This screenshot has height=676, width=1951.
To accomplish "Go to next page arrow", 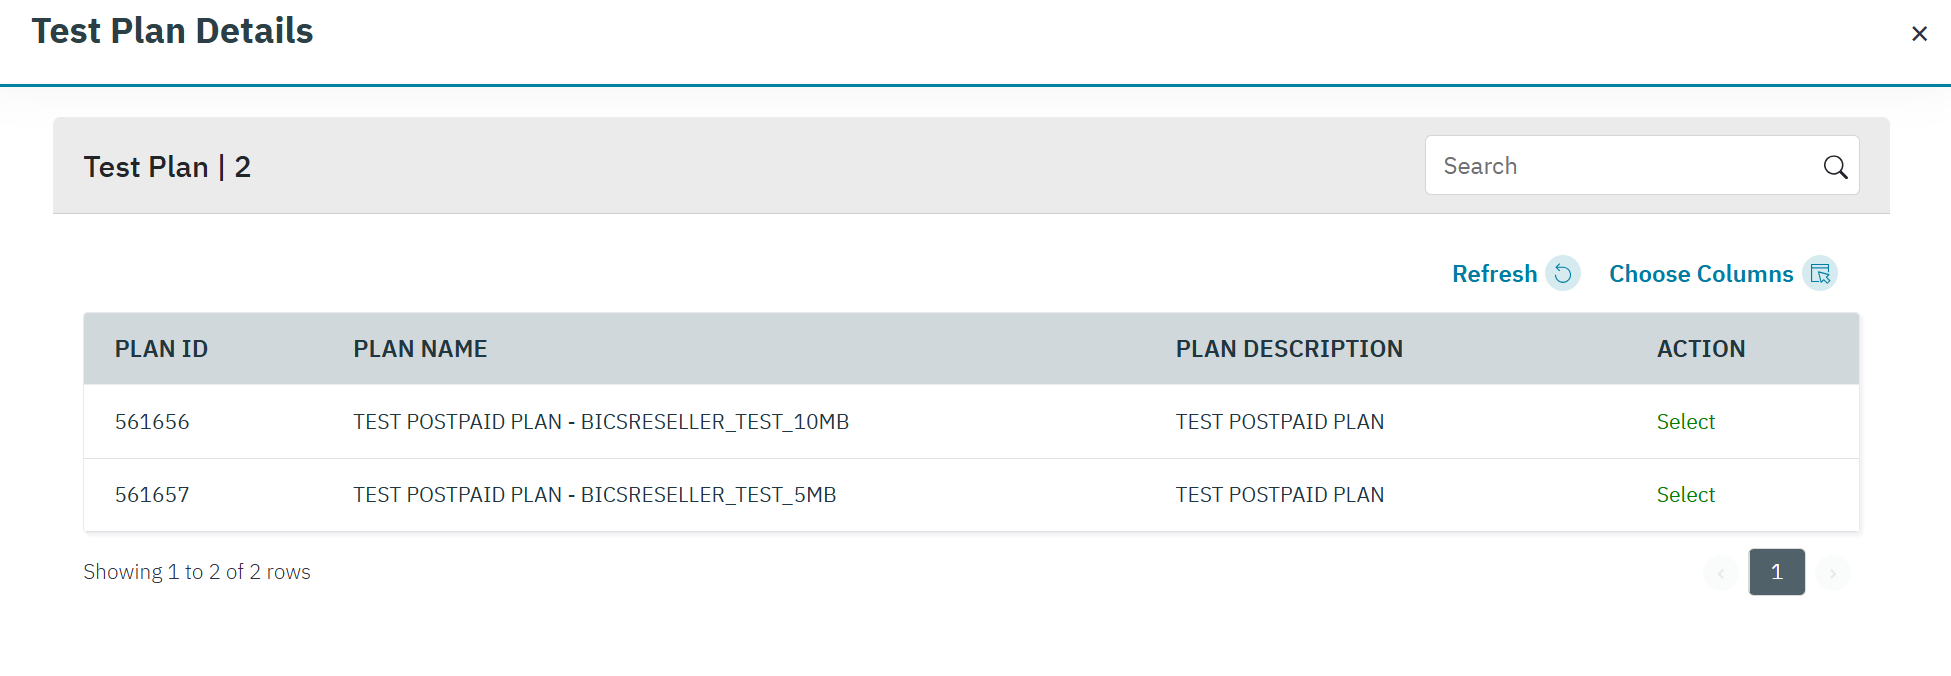I will [x=1832, y=573].
